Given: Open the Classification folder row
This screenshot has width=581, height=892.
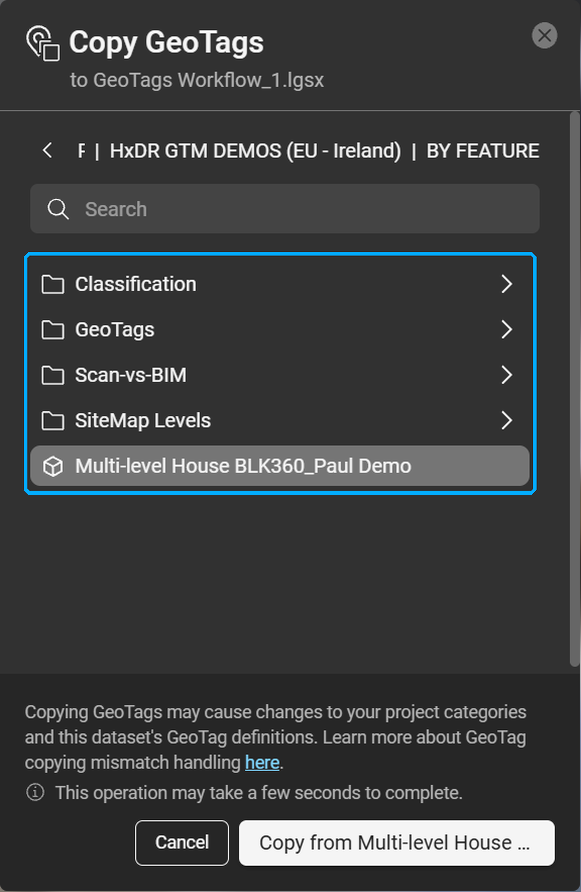Looking at the screenshot, I should pos(279,284).
